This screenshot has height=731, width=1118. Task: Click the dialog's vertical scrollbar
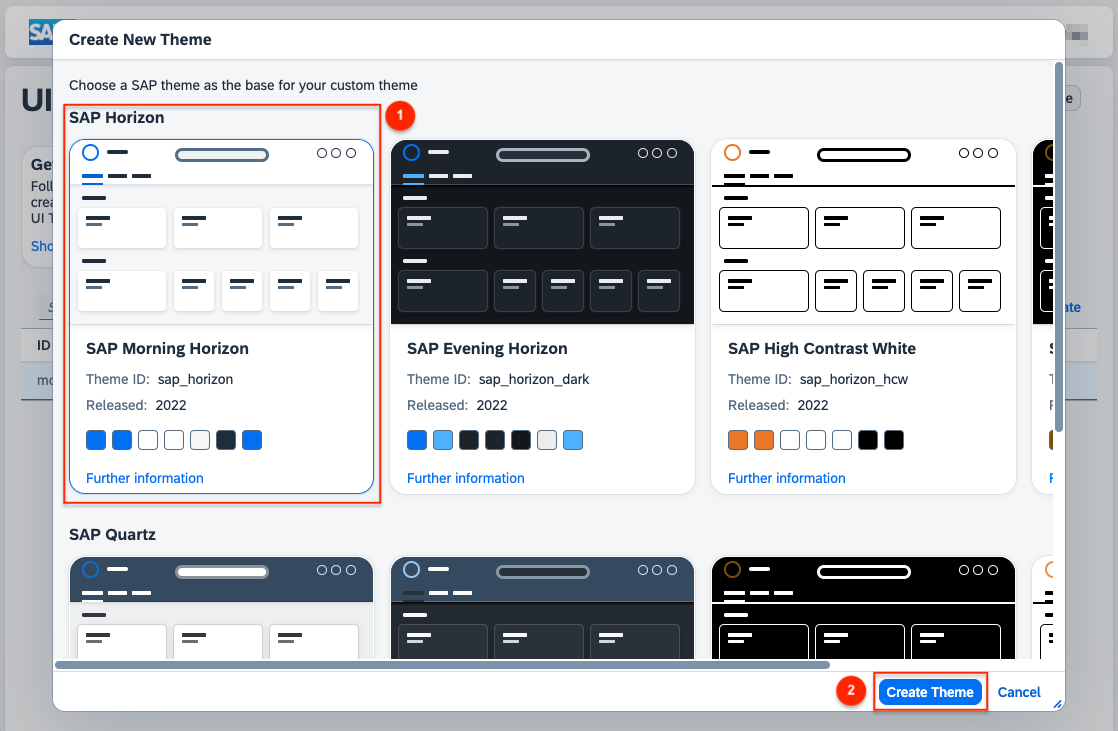(x=1059, y=247)
